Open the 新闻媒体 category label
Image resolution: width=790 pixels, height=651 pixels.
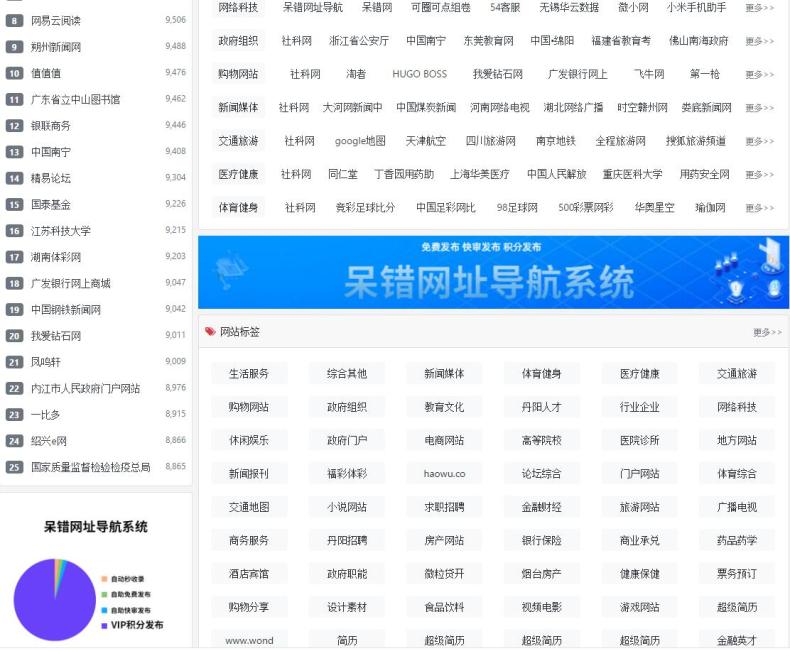click(238, 107)
